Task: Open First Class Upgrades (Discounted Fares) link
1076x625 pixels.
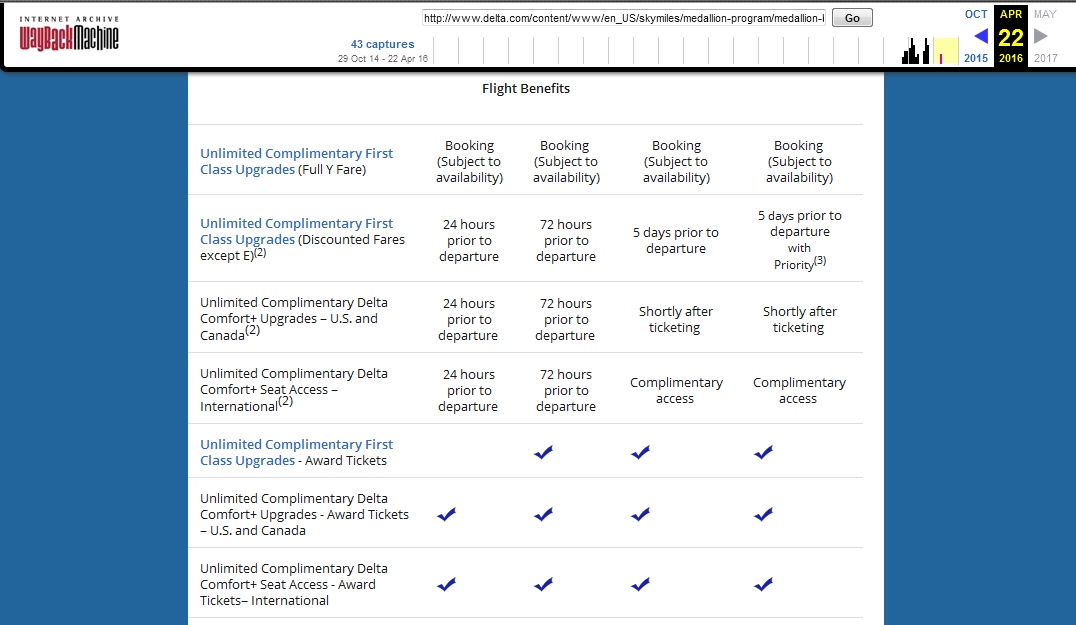Action: [296, 231]
